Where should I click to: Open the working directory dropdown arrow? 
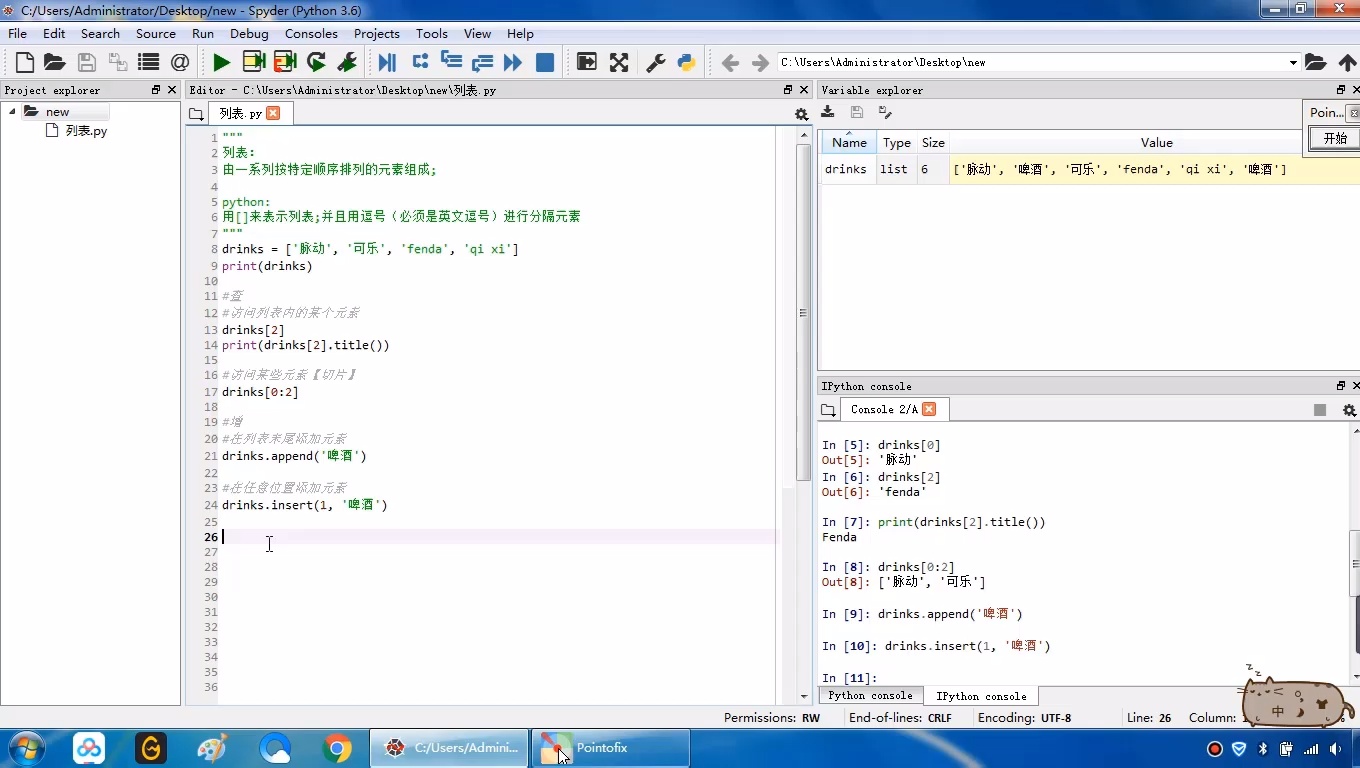[1294, 61]
